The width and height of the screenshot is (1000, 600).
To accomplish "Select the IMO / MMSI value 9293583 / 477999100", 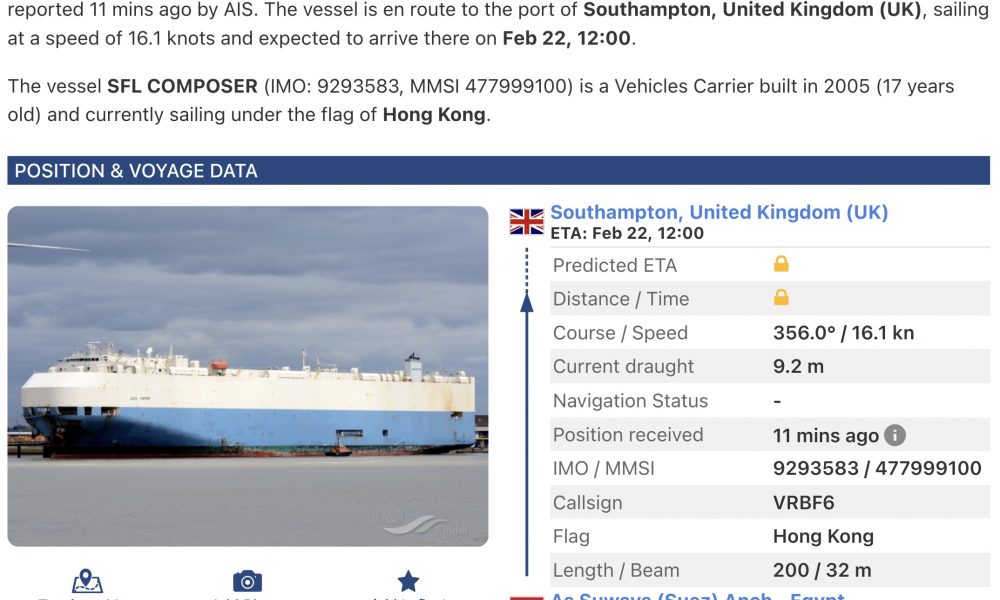I will coord(877,469).
